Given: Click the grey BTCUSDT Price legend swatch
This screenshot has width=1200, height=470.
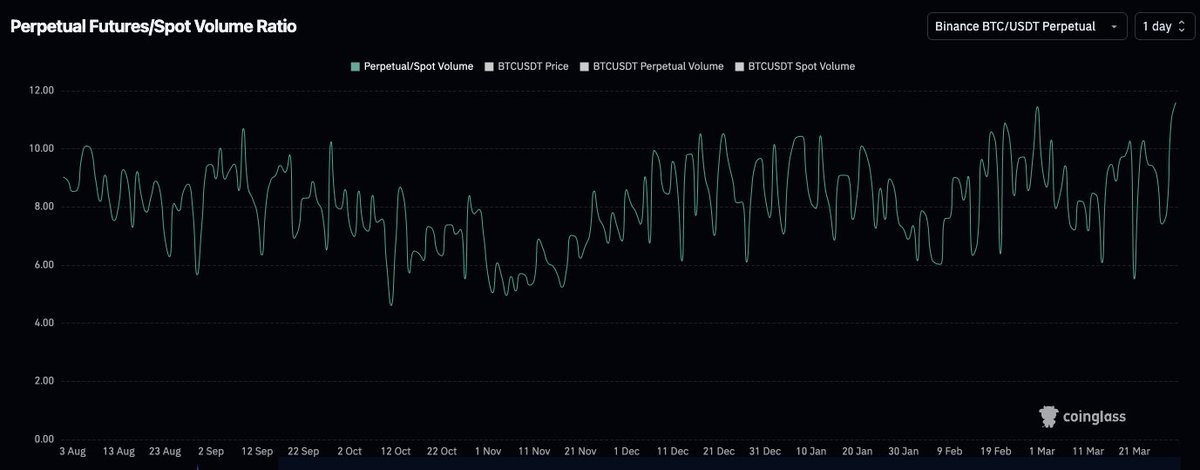Looking at the screenshot, I should tap(489, 67).
